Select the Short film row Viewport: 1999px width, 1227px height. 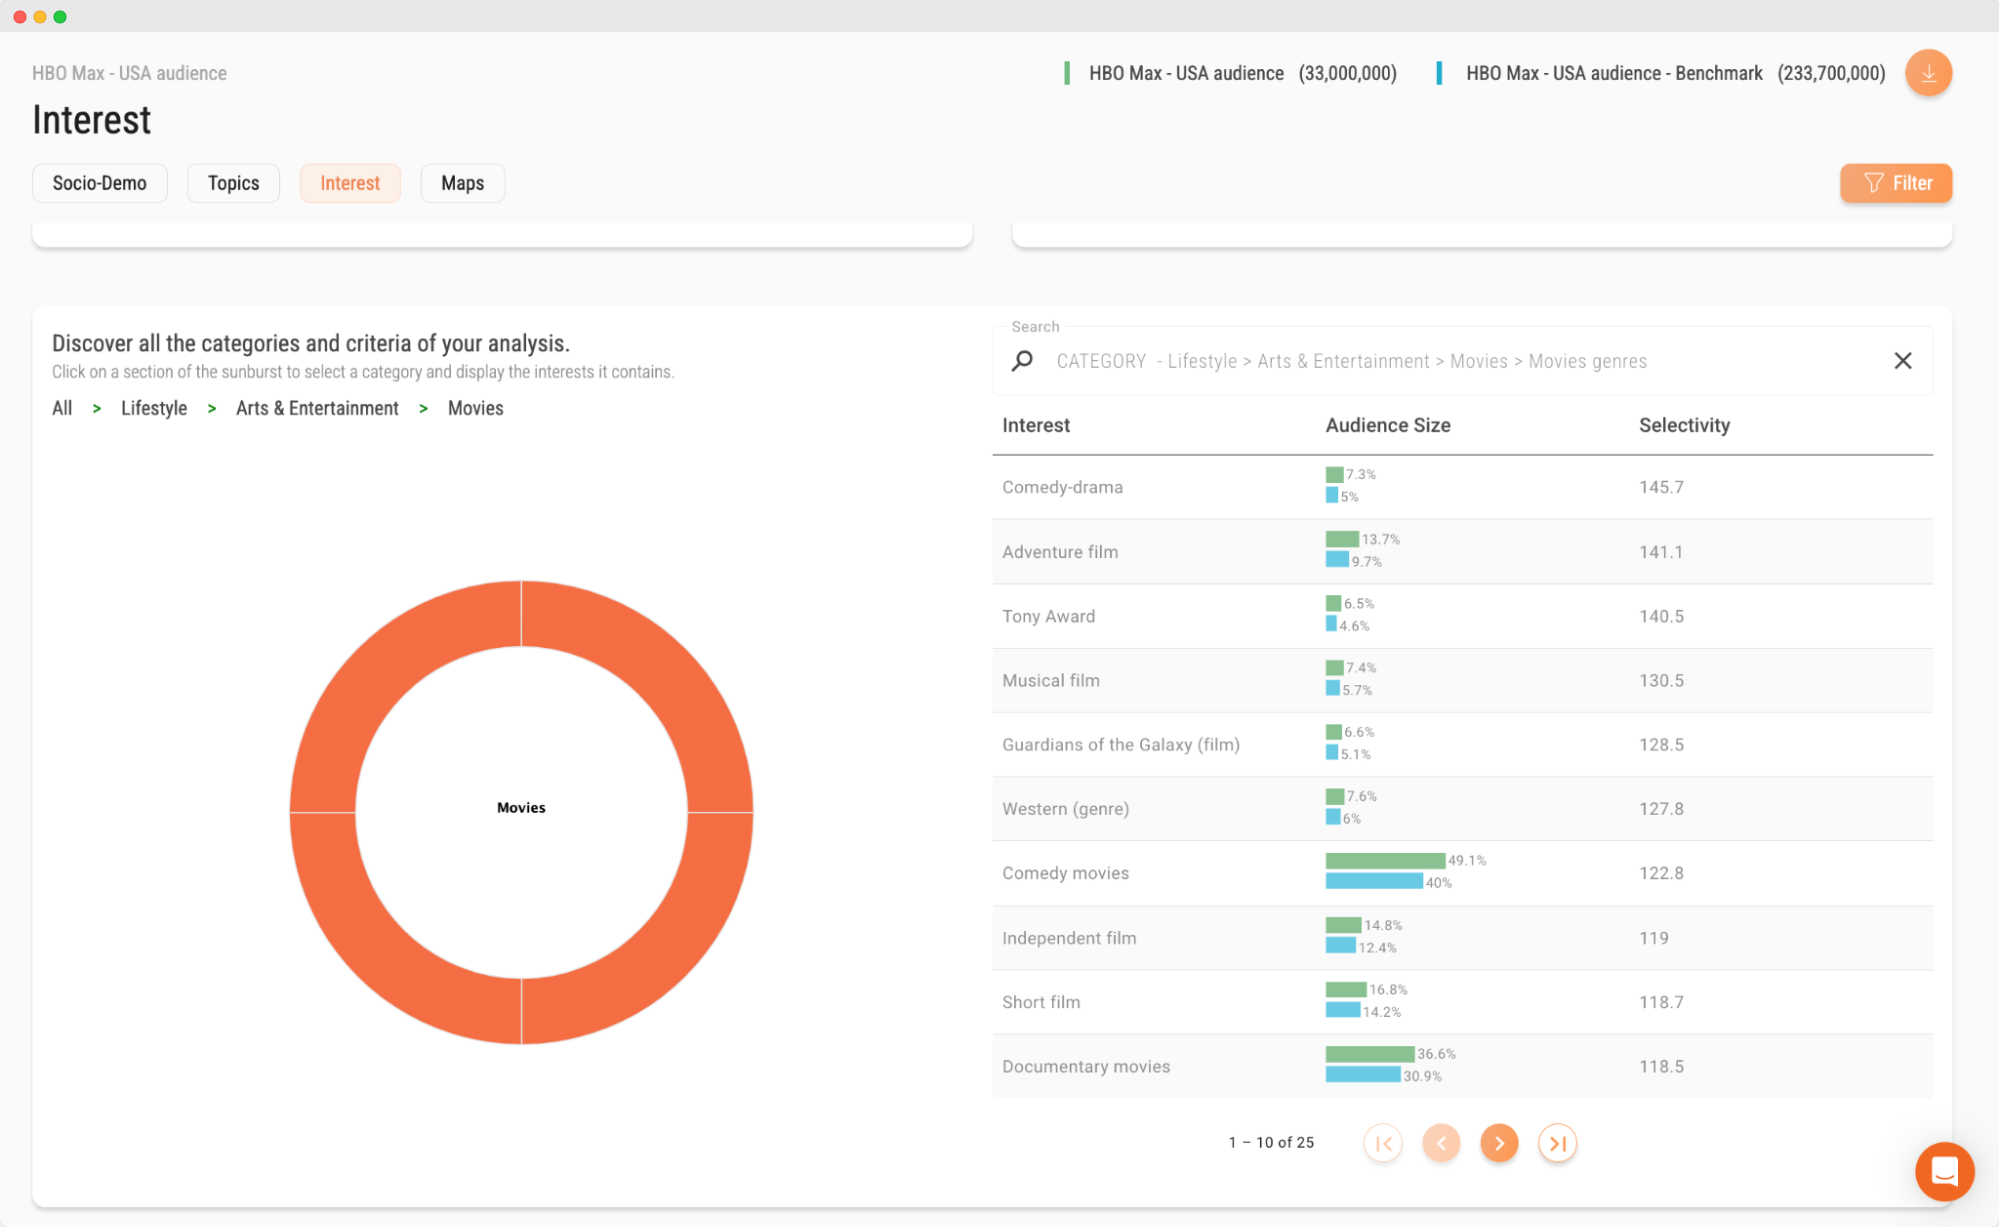1462,1002
